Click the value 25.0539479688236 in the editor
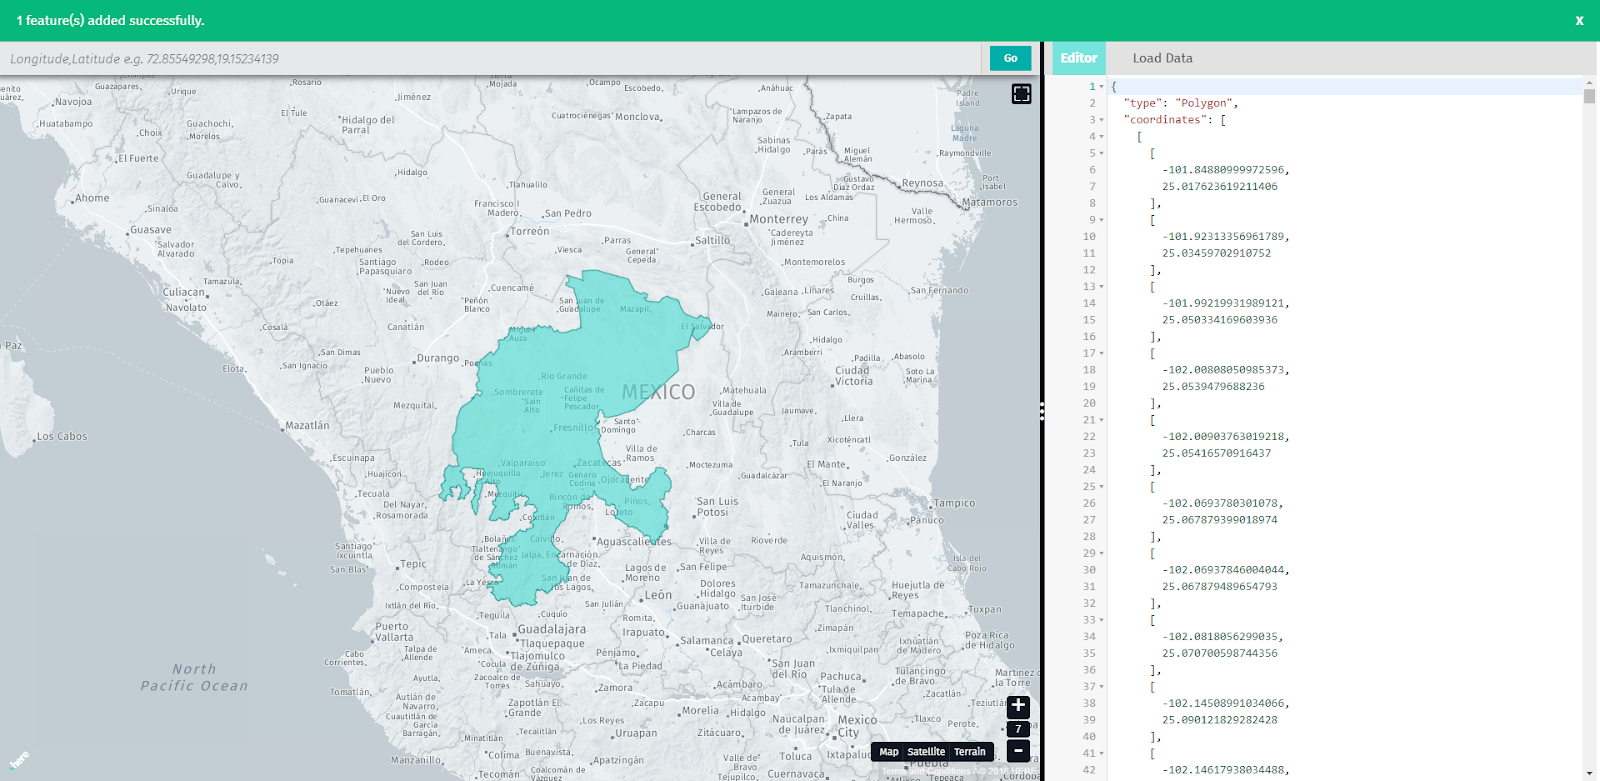This screenshot has width=1600, height=781. click(x=1213, y=387)
